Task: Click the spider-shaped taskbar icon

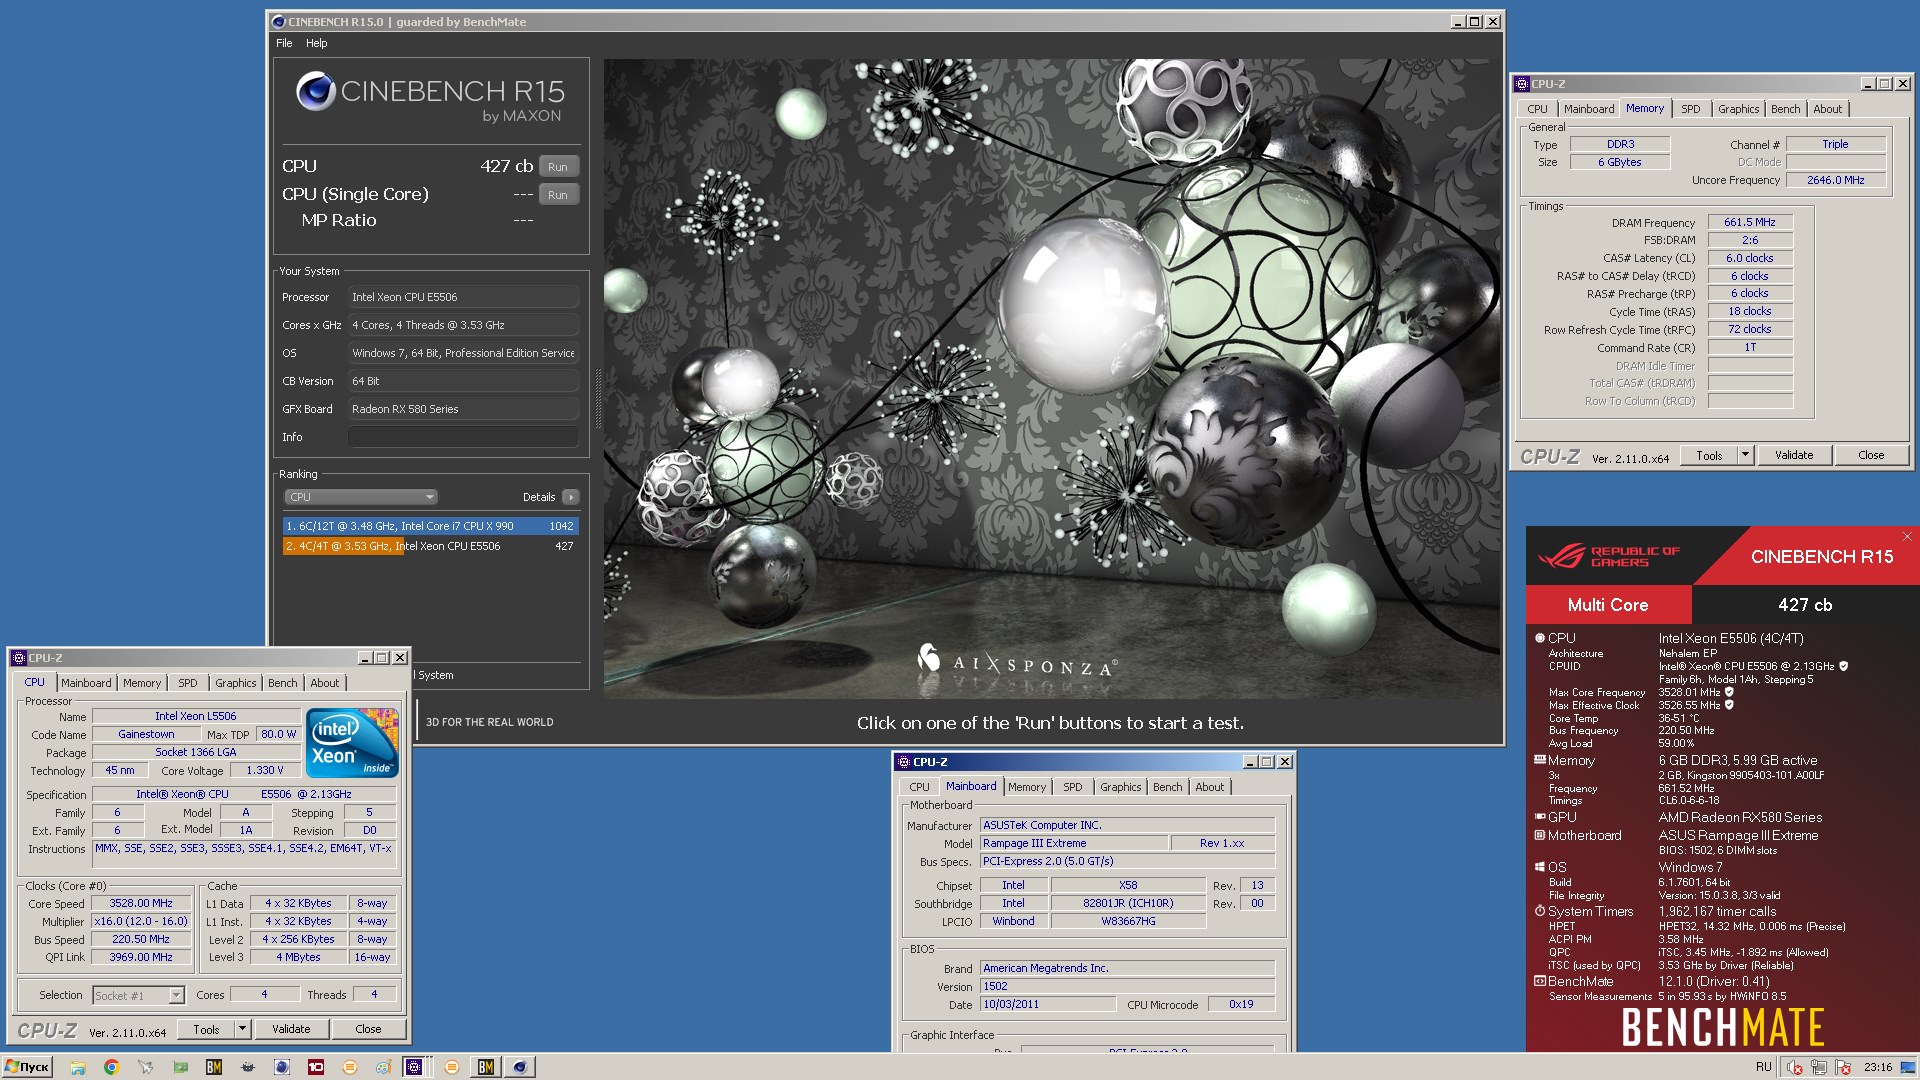Action: (248, 1067)
